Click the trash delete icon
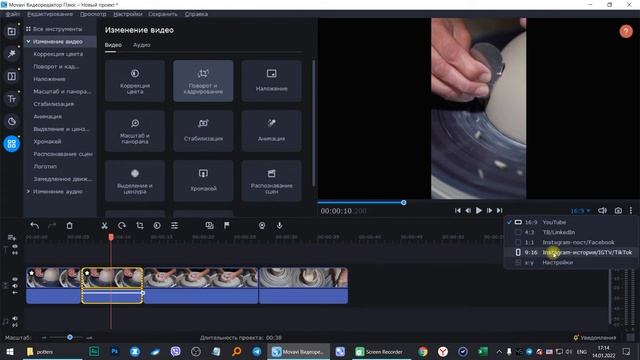The image size is (640, 360). pos(69,225)
